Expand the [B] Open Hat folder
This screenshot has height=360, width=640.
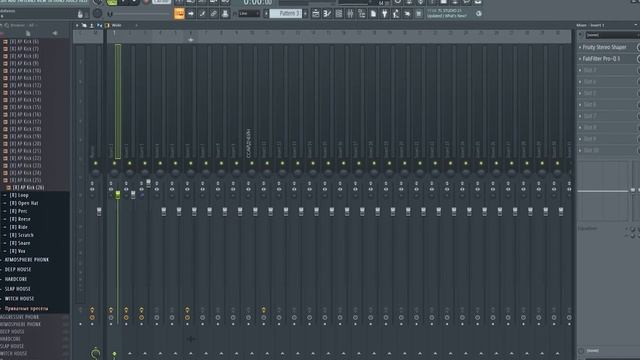coord(5,203)
